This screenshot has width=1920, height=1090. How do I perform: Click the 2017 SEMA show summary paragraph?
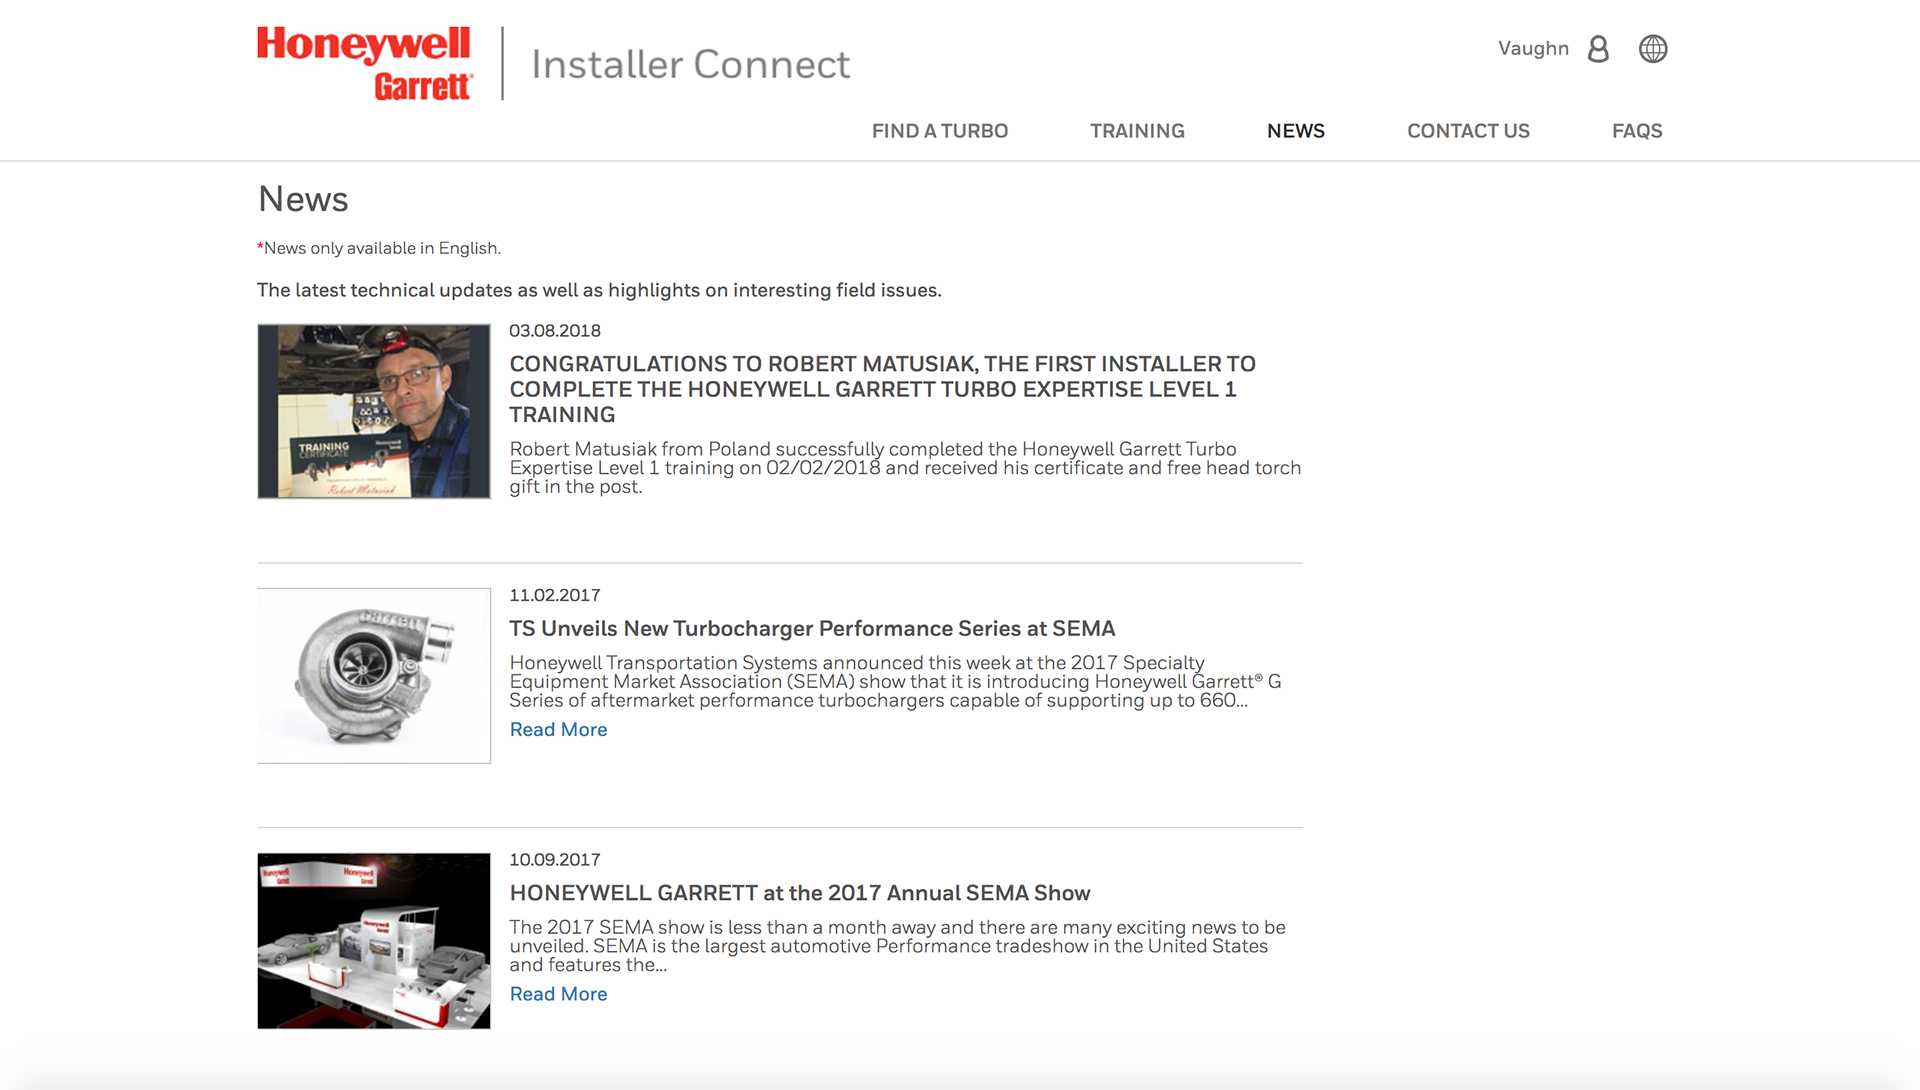click(897, 946)
